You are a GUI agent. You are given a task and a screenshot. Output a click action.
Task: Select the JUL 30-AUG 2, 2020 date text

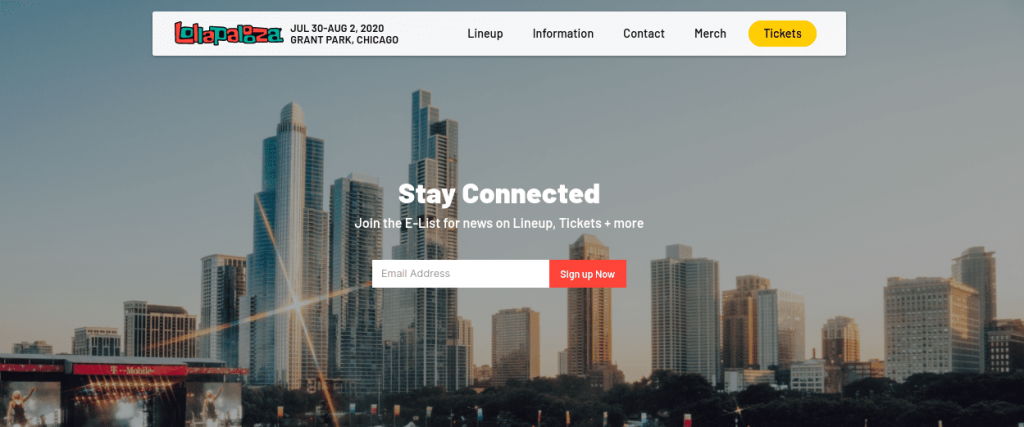337,28
